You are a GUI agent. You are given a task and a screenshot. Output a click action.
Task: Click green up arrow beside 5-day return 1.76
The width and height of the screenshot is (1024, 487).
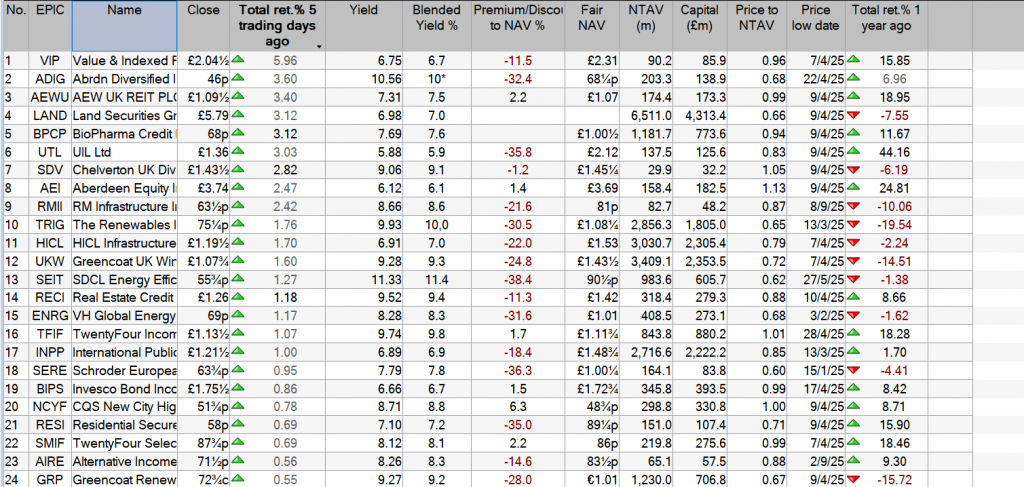click(240, 225)
